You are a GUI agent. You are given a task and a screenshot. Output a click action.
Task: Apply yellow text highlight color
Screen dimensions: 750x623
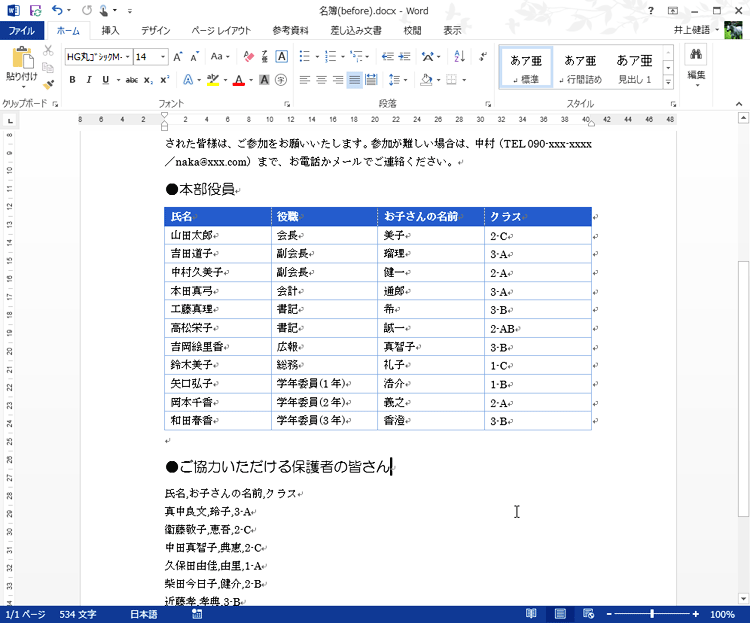tap(213, 80)
